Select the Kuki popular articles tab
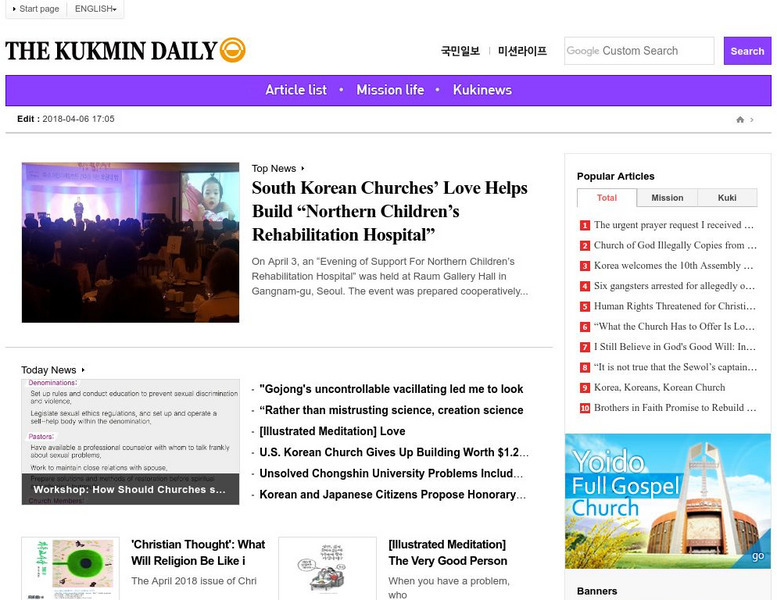777x600 pixels. tap(727, 198)
